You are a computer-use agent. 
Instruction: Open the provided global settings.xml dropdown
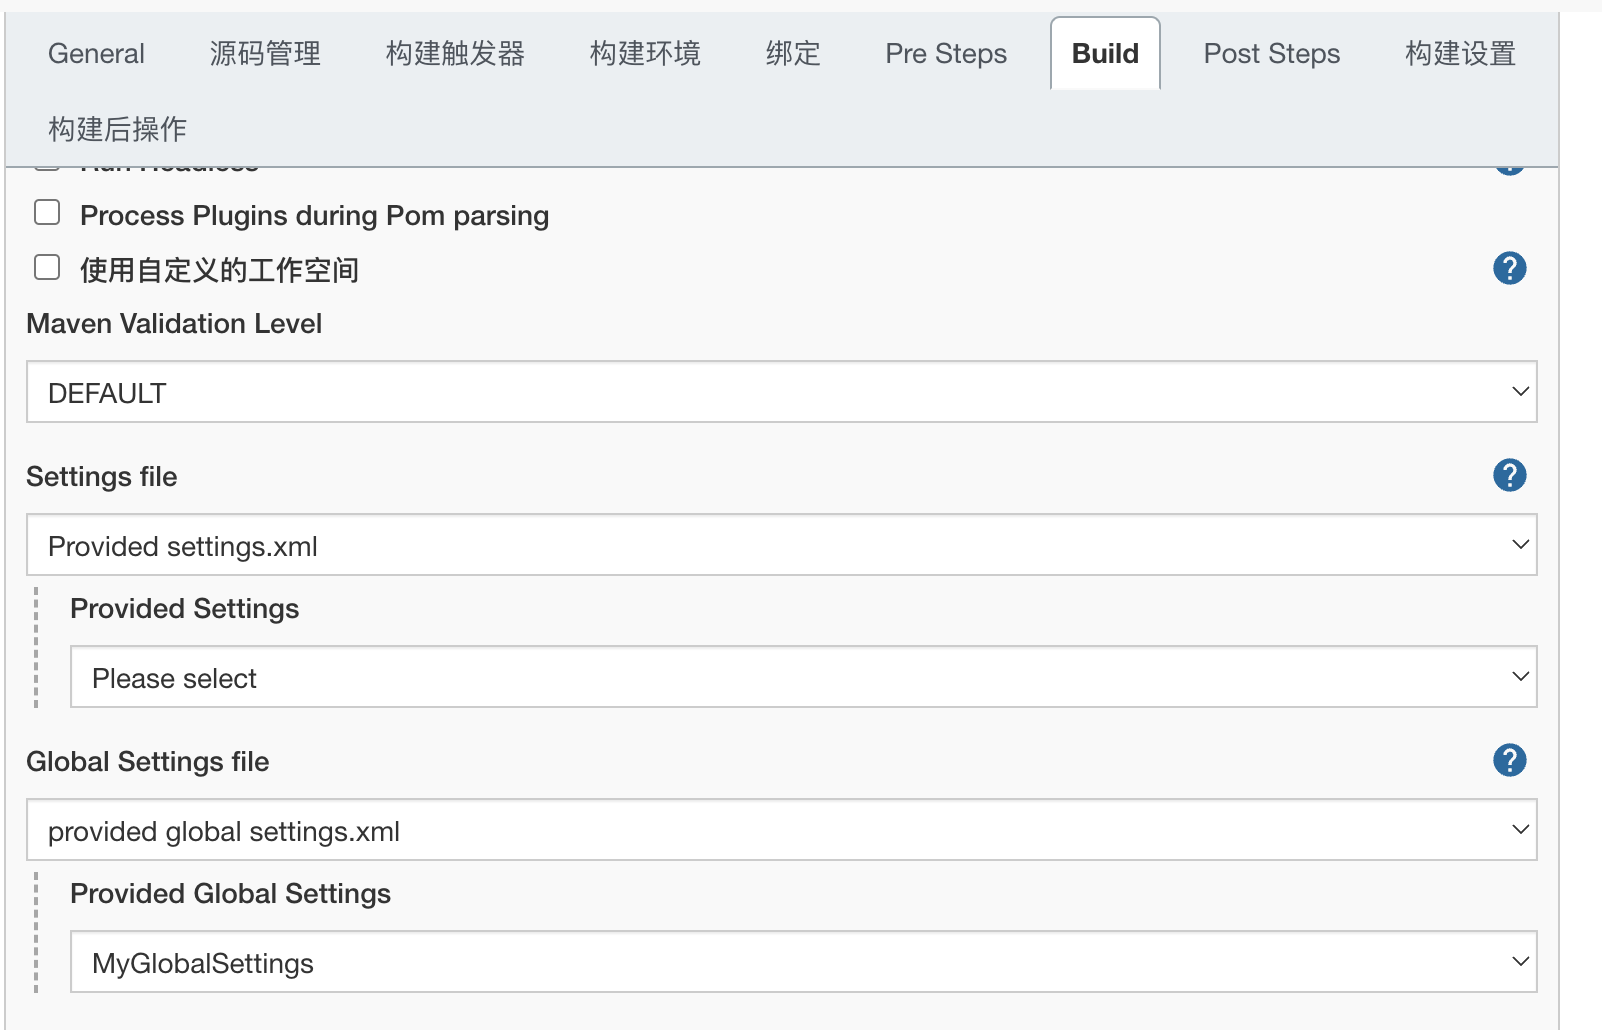point(781,830)
